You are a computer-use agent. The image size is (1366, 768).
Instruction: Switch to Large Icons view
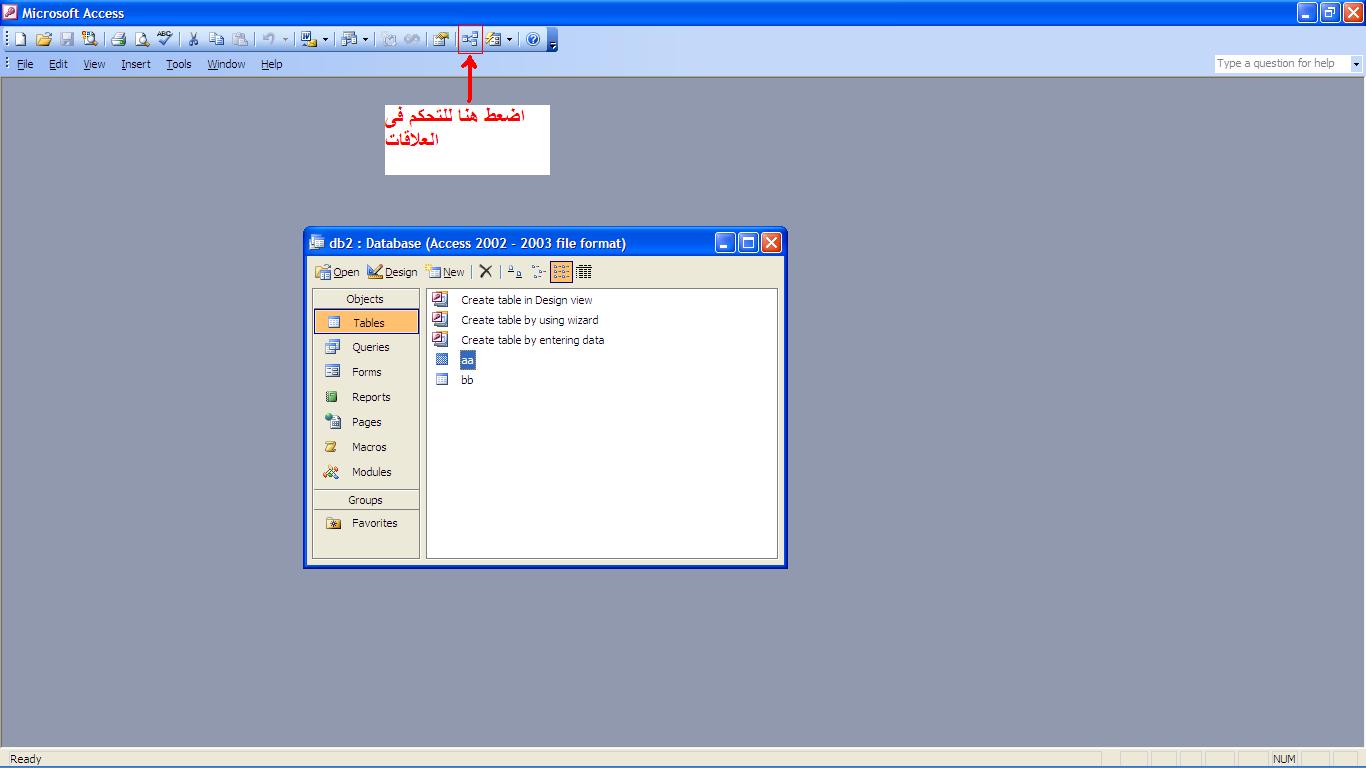(x=514, y=271)
